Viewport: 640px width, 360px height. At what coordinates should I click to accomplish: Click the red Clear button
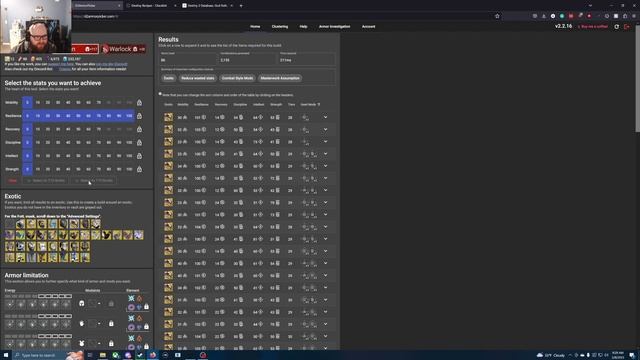coord(13,180)
